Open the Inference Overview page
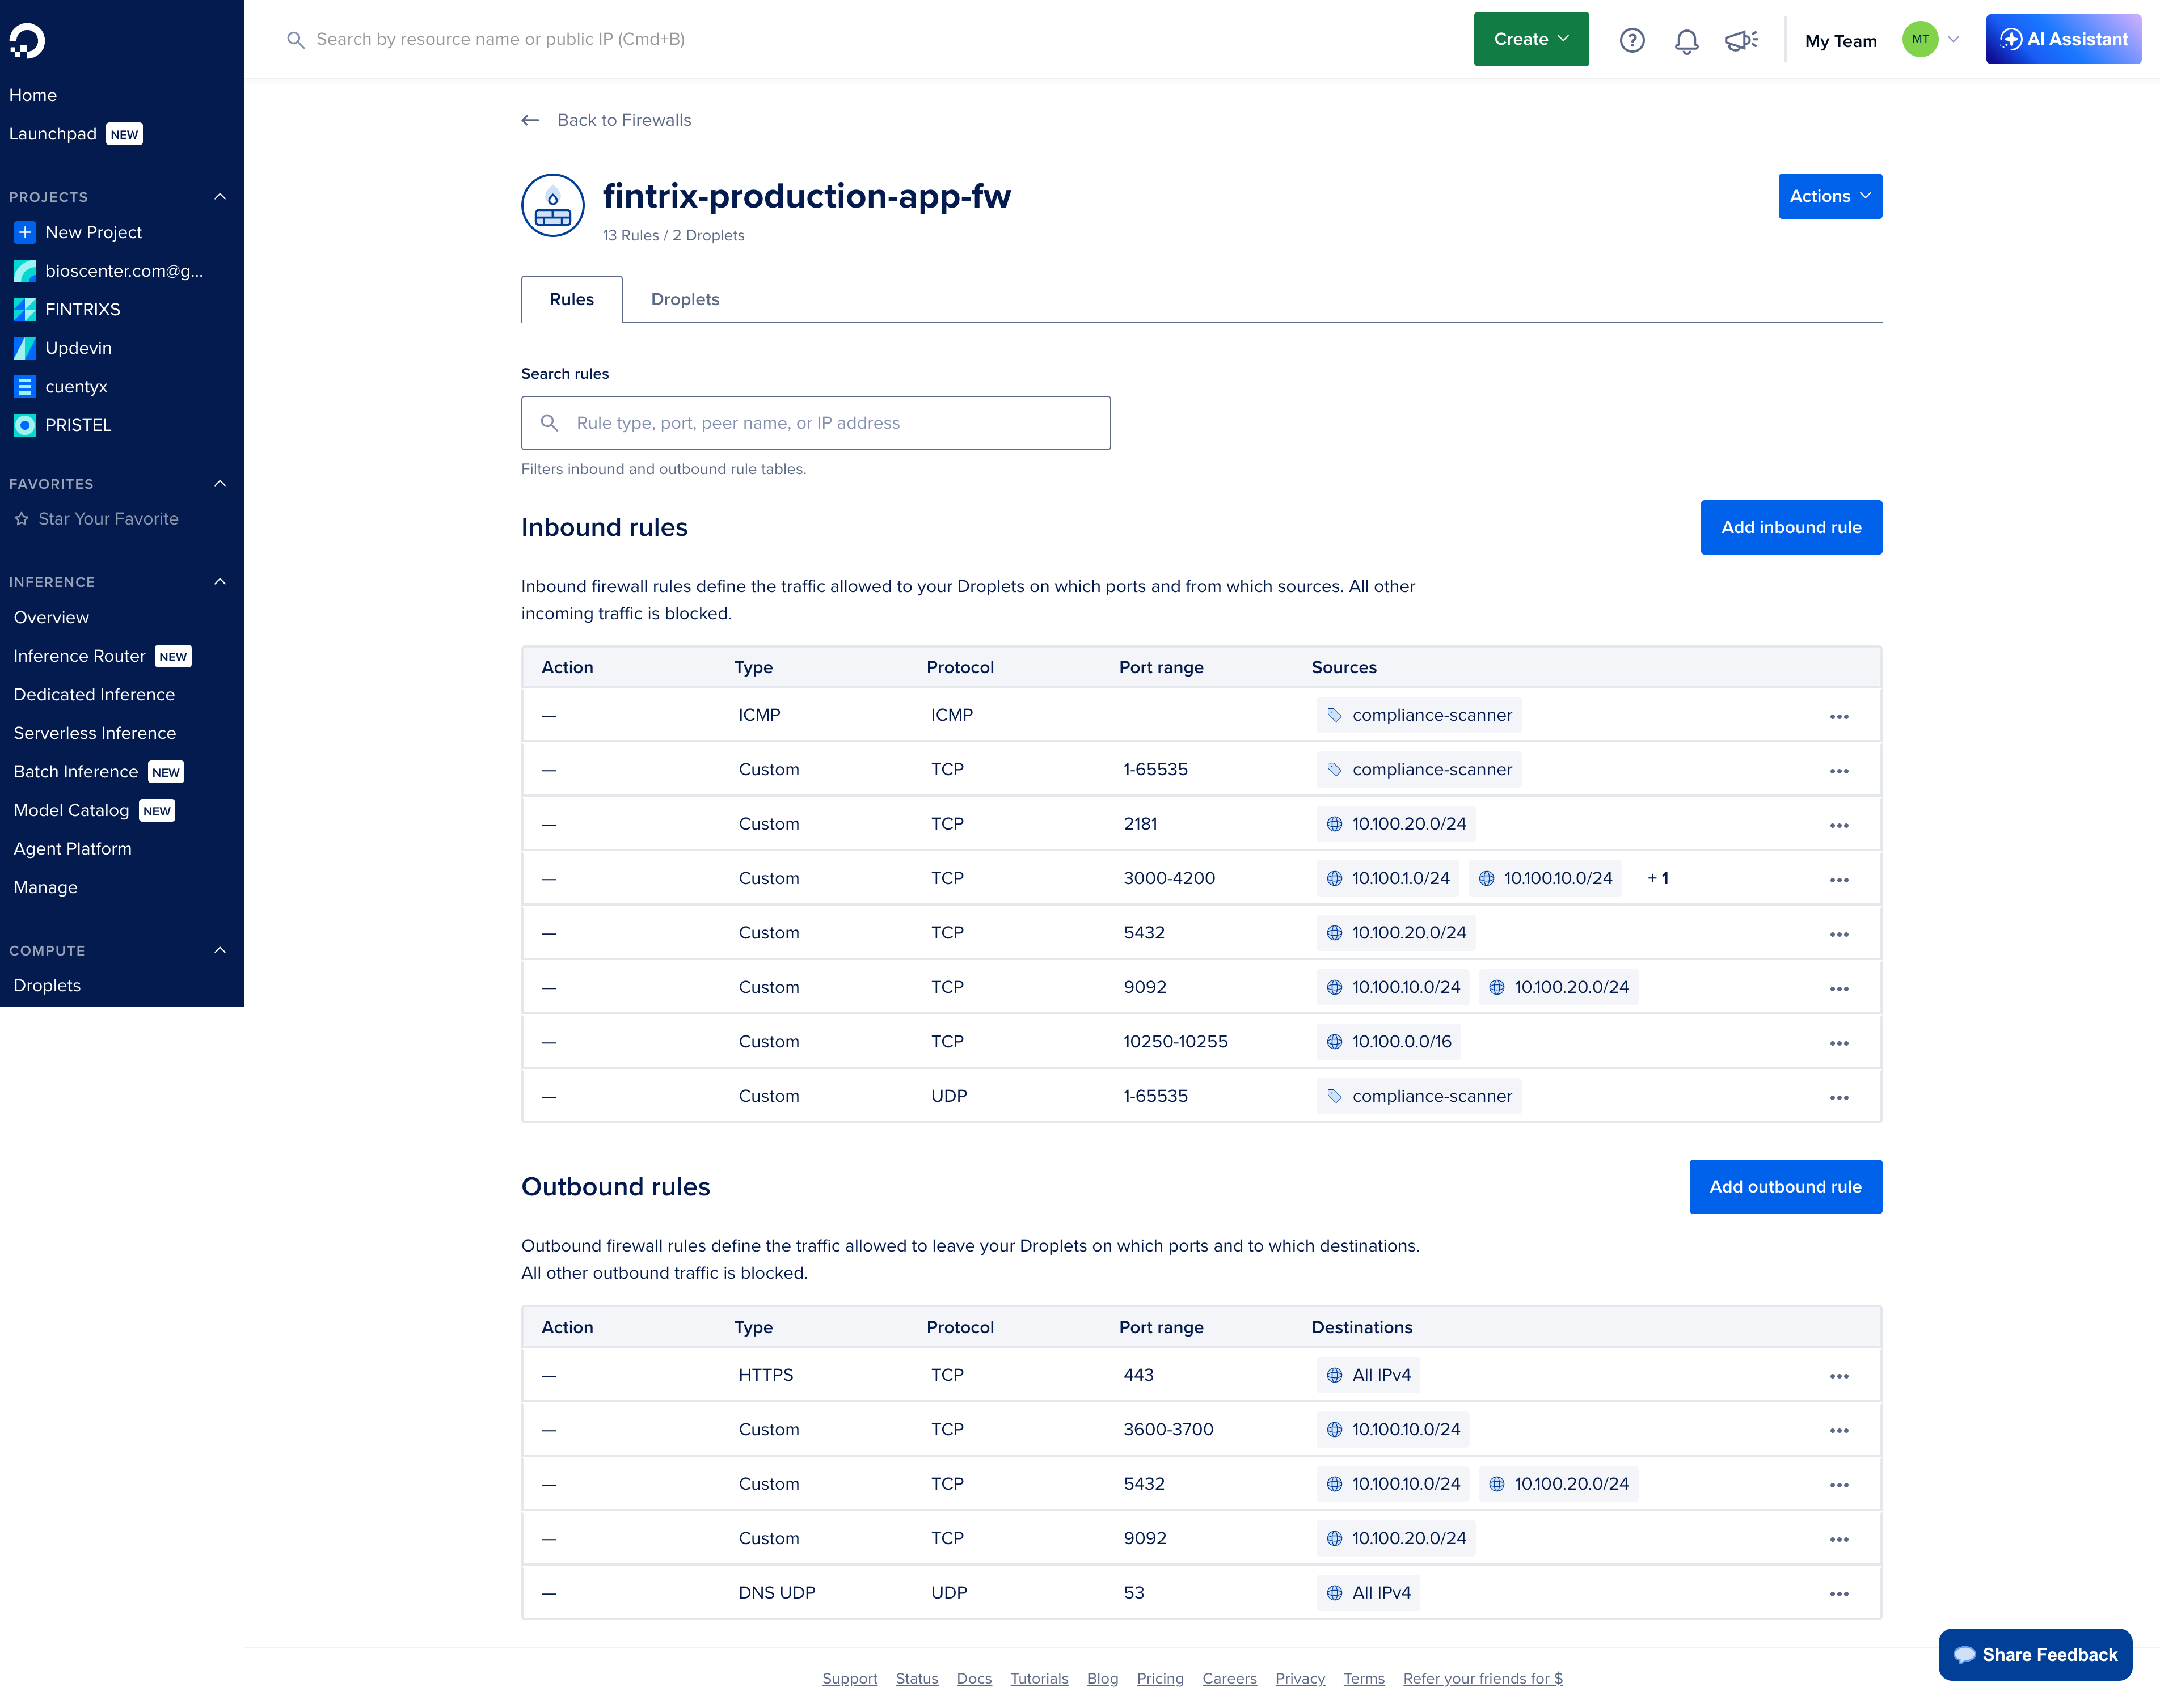2160x1708 pixels. pyautogui.click(x=51, y=618)
